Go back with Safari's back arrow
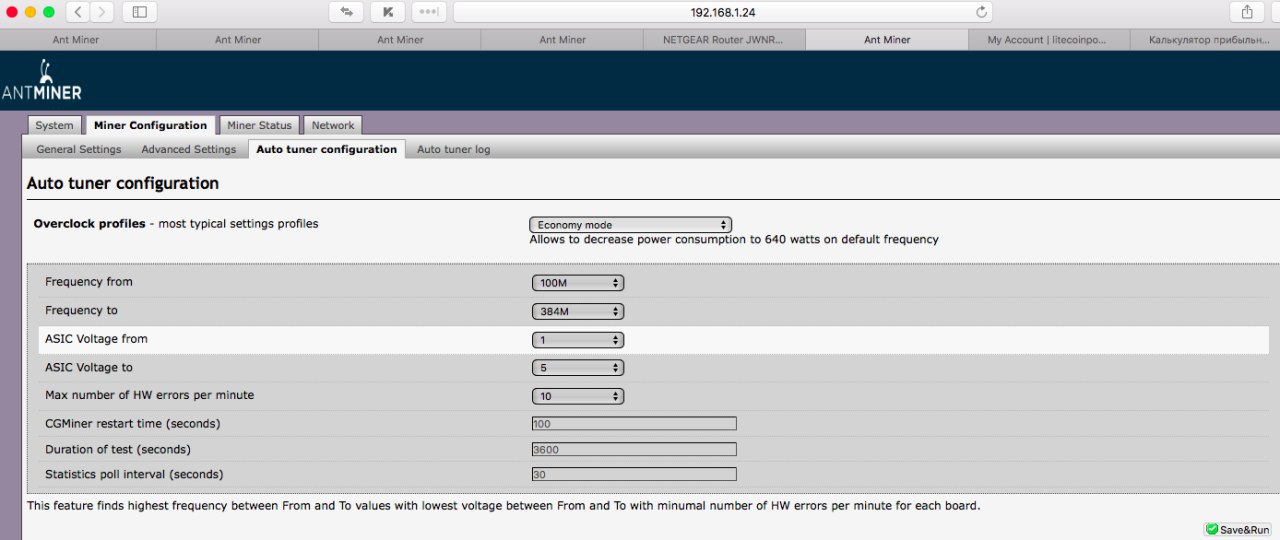This screenshot has height=540, width=1280. pyautogui.click(x=78, y=12)
